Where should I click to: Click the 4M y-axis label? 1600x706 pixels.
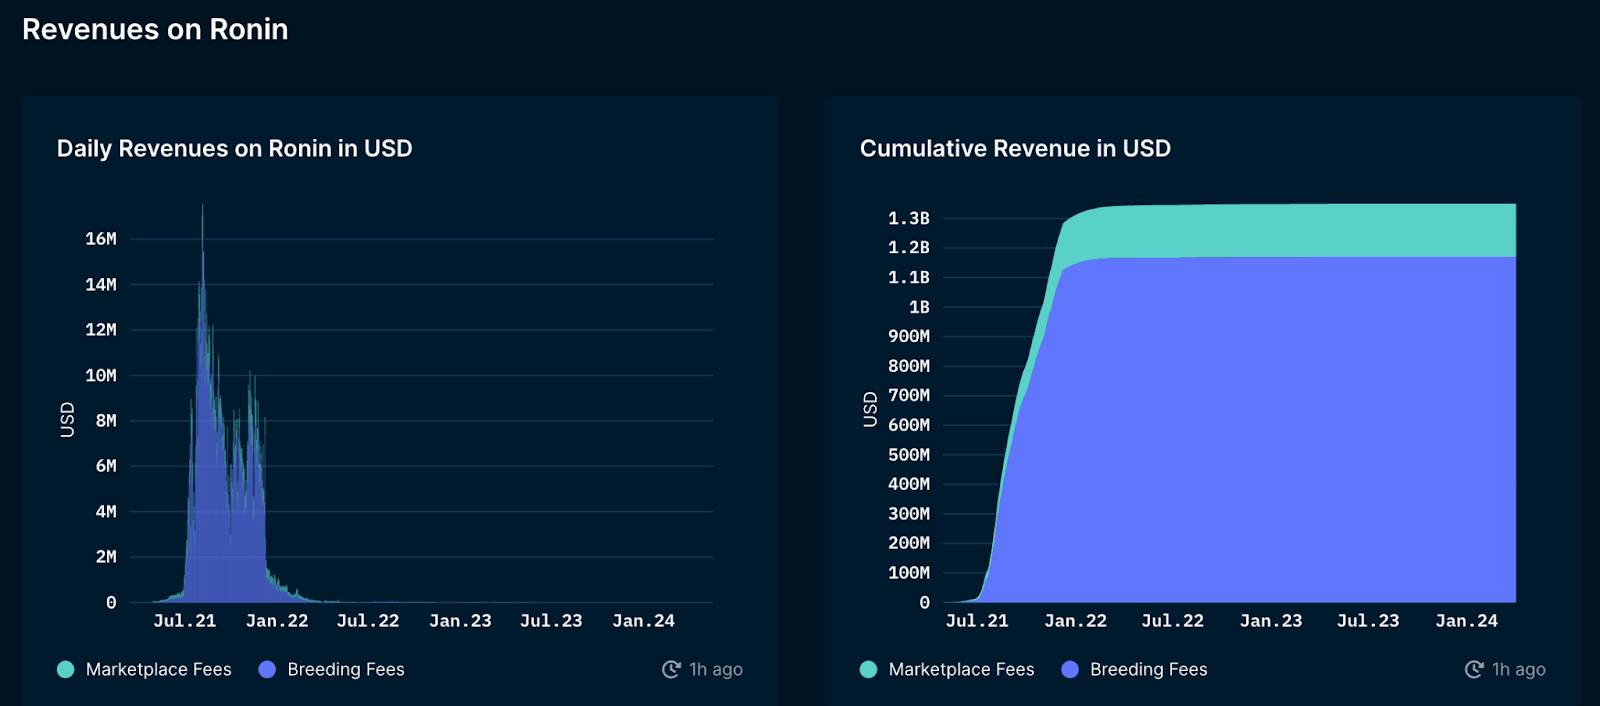point(106,512)
